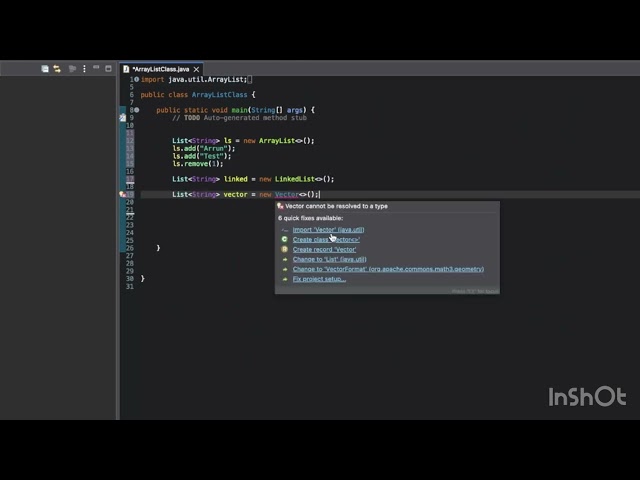
Task: Click the ls.remove(1); statement
Action: pyautogui.click(x=198, y=164)
